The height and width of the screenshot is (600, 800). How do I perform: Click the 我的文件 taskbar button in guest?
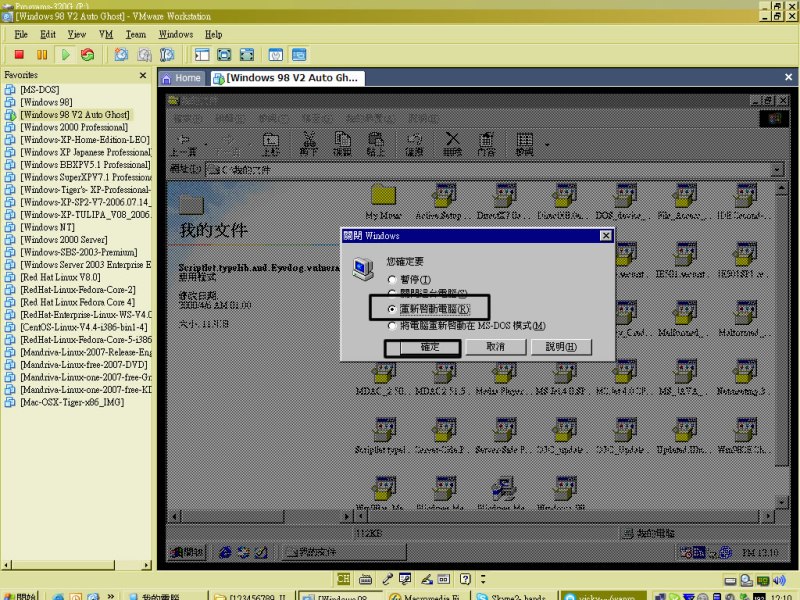pyautogui.click(x=344, y=552)
